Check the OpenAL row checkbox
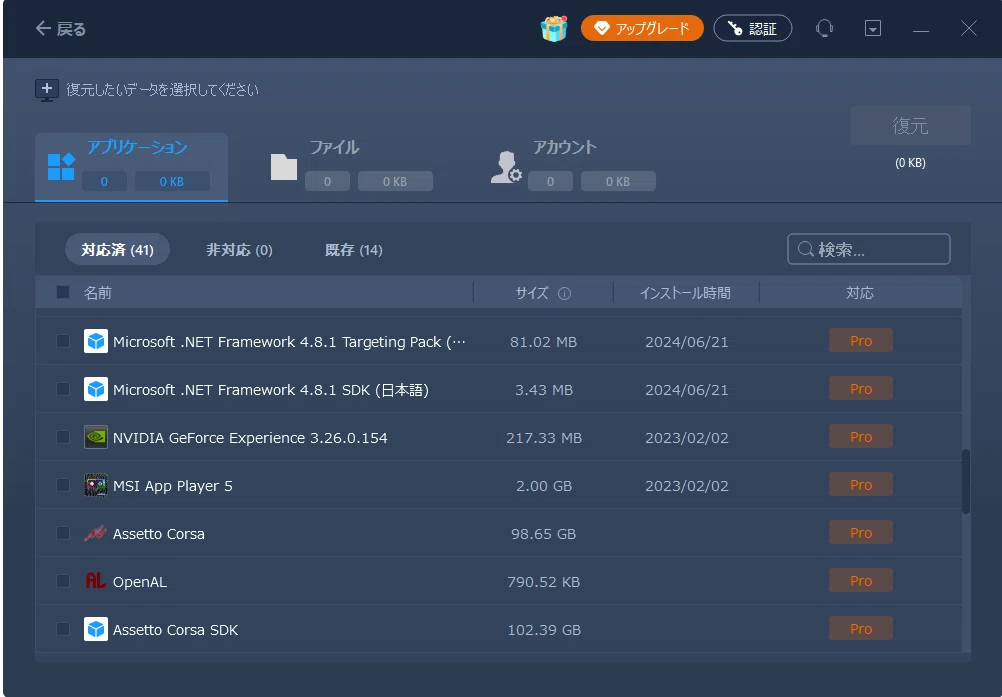This screenshot has width=1002, height=697. [x=63, y=581]
